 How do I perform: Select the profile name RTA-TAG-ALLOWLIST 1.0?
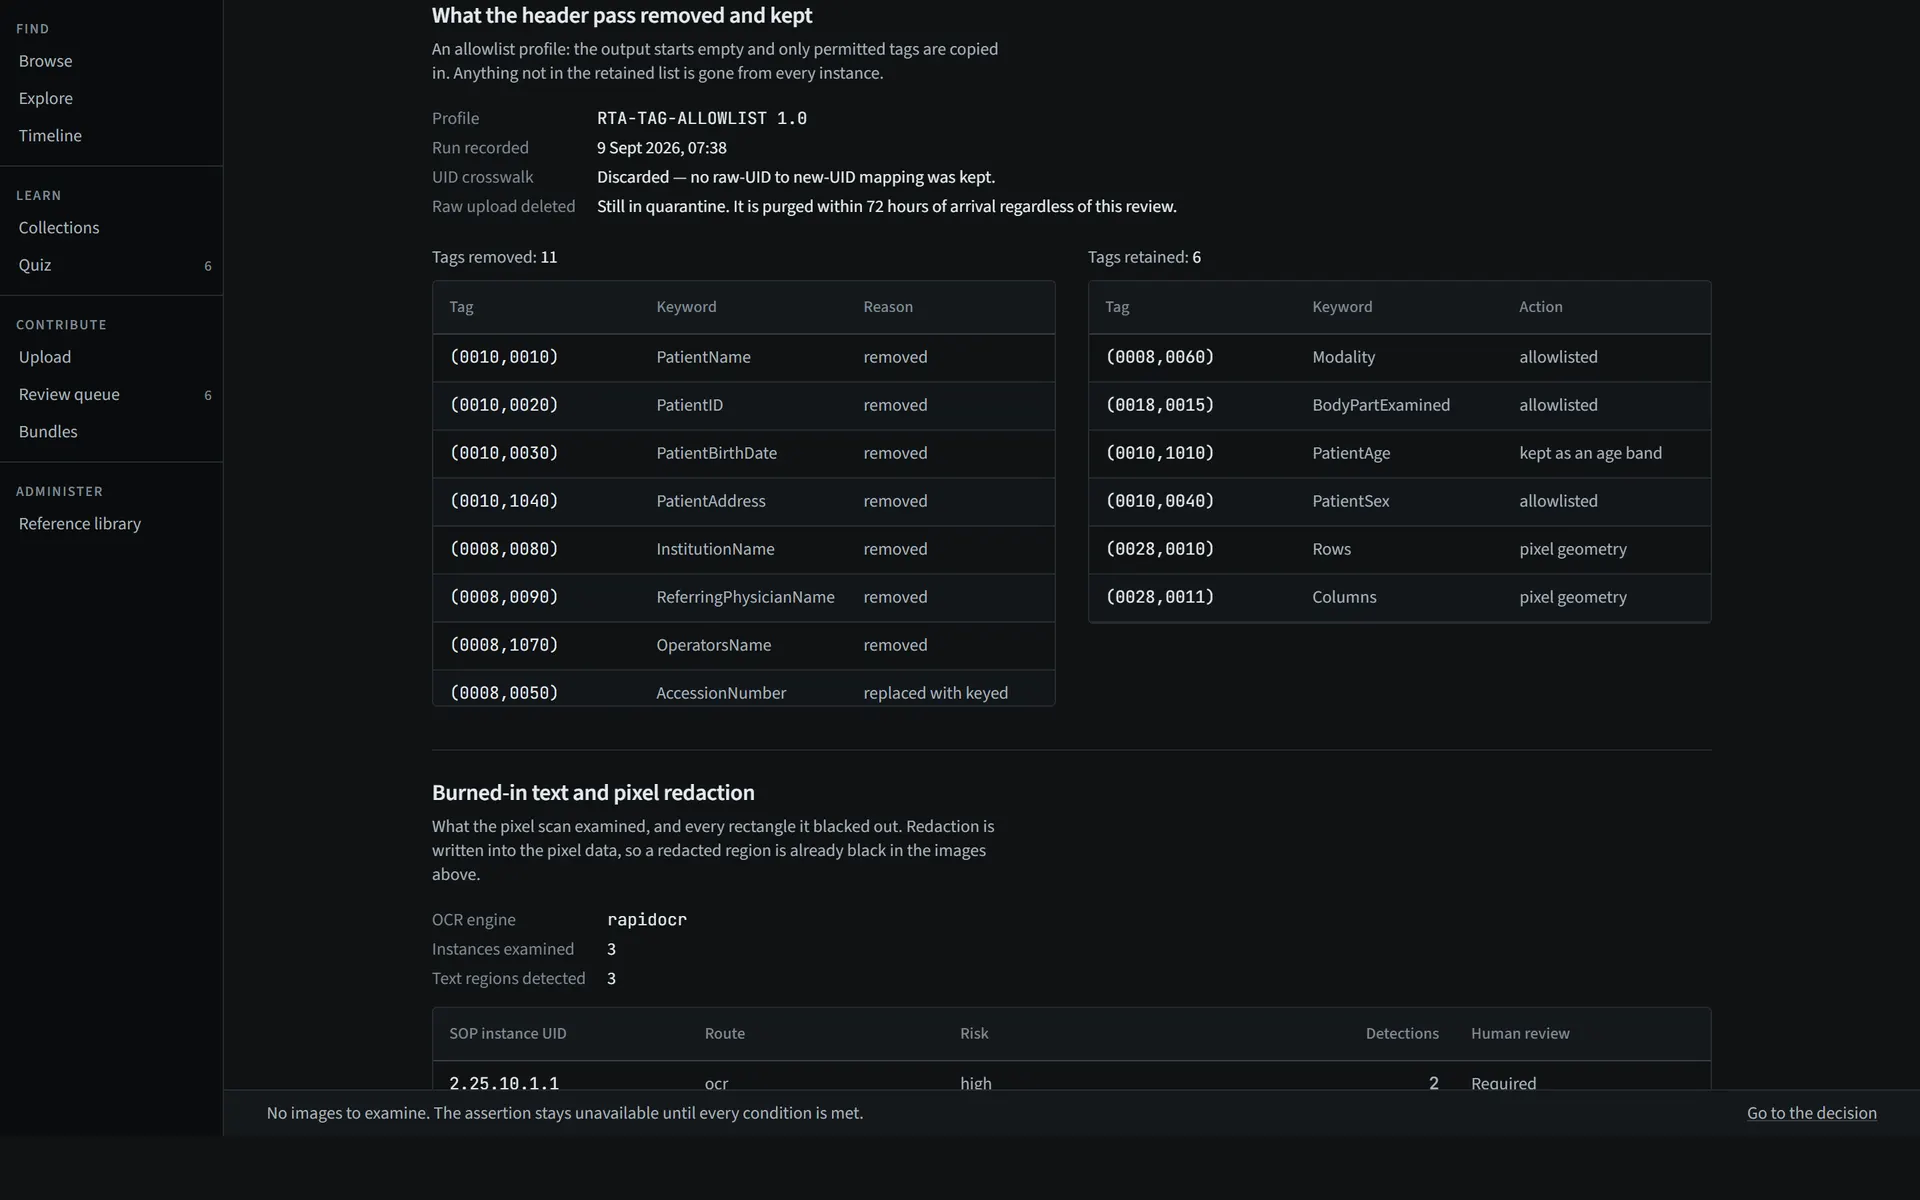[702, 118]
